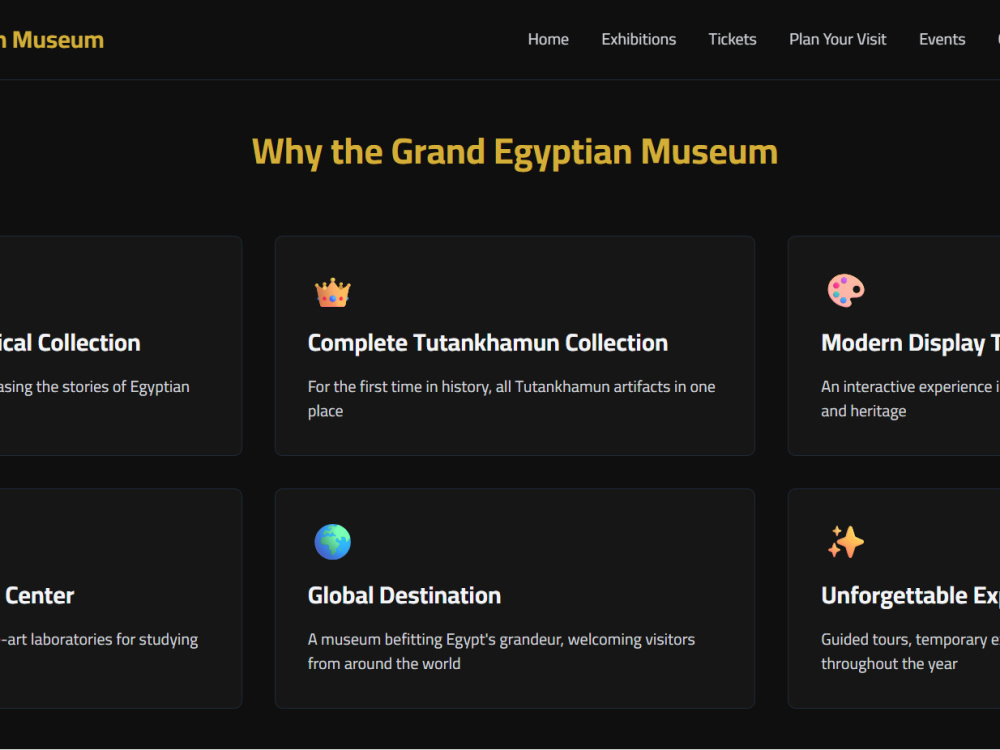Click the sparkles icon on Unforgettable card
This screenshot has height=750, width=1000.
pyautogui.click(x=846, y=542)
